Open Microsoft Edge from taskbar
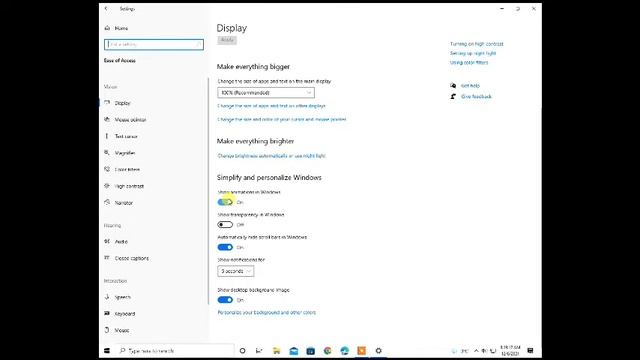The height and width of the screenshot is (360, 640). tap(344, 351)
